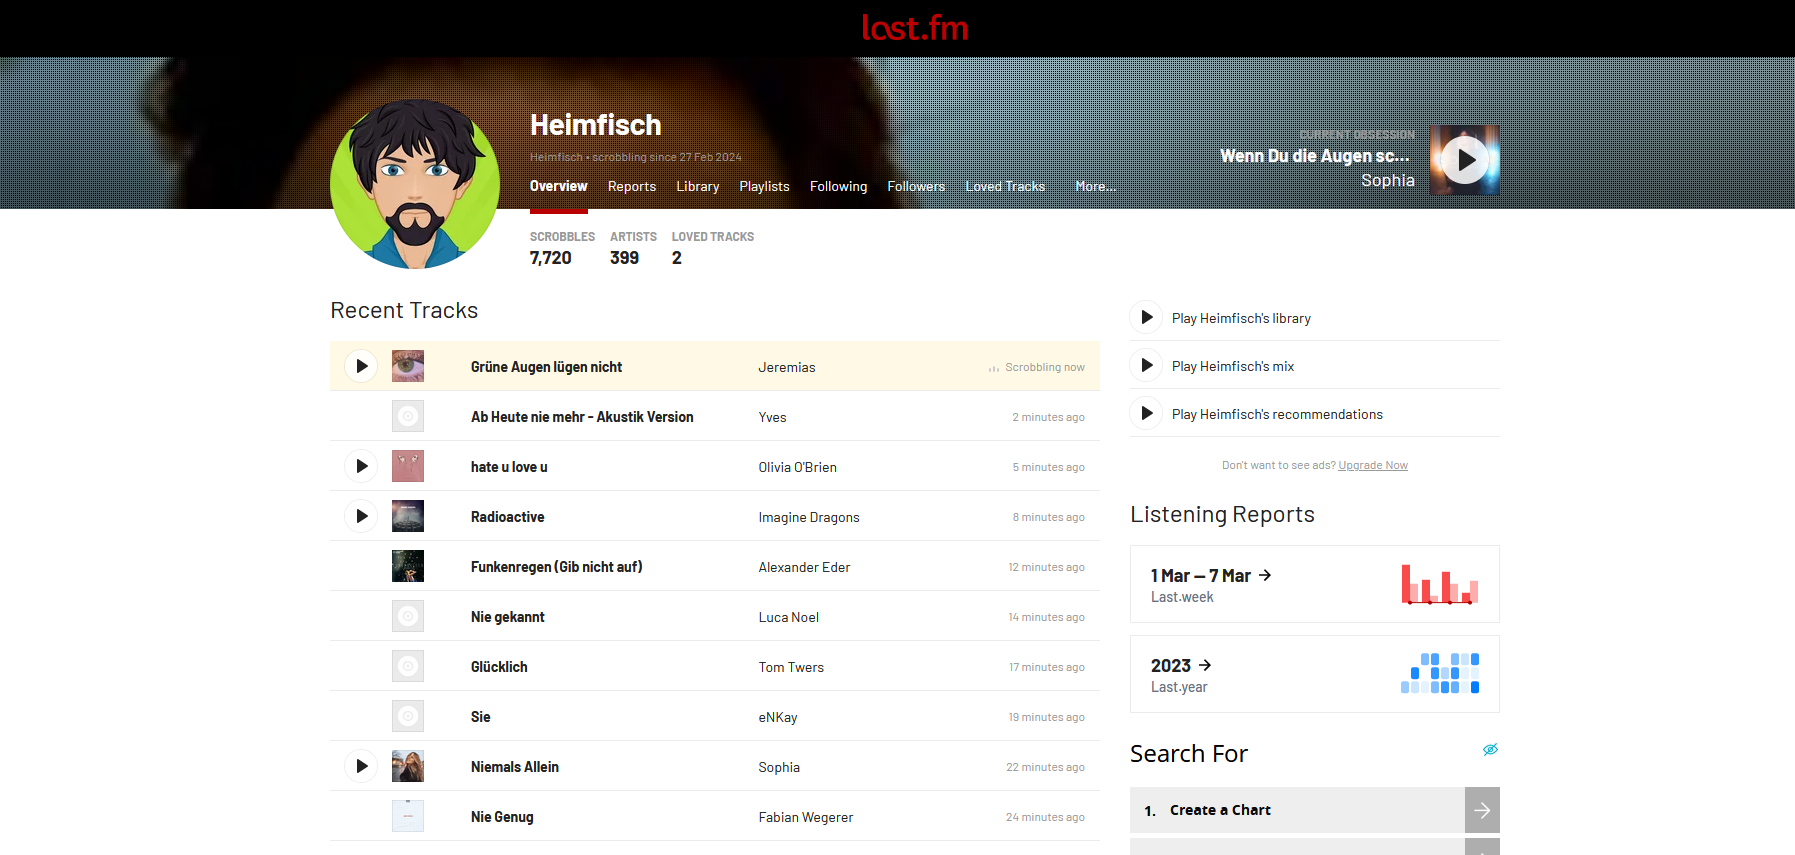Play the current obsession track
The image size is (1795, 855).
tap(1465, 160)
